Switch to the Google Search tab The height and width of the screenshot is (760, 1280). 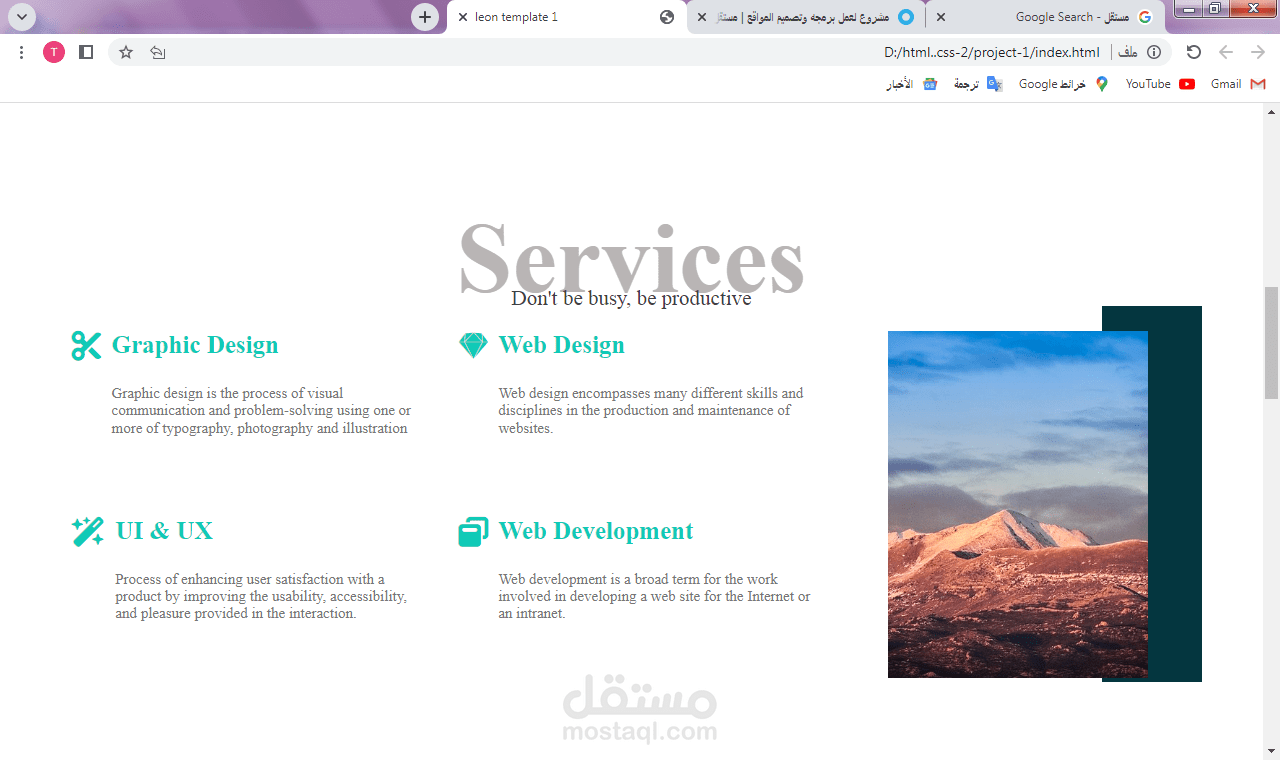click(x=1046, y=17)
